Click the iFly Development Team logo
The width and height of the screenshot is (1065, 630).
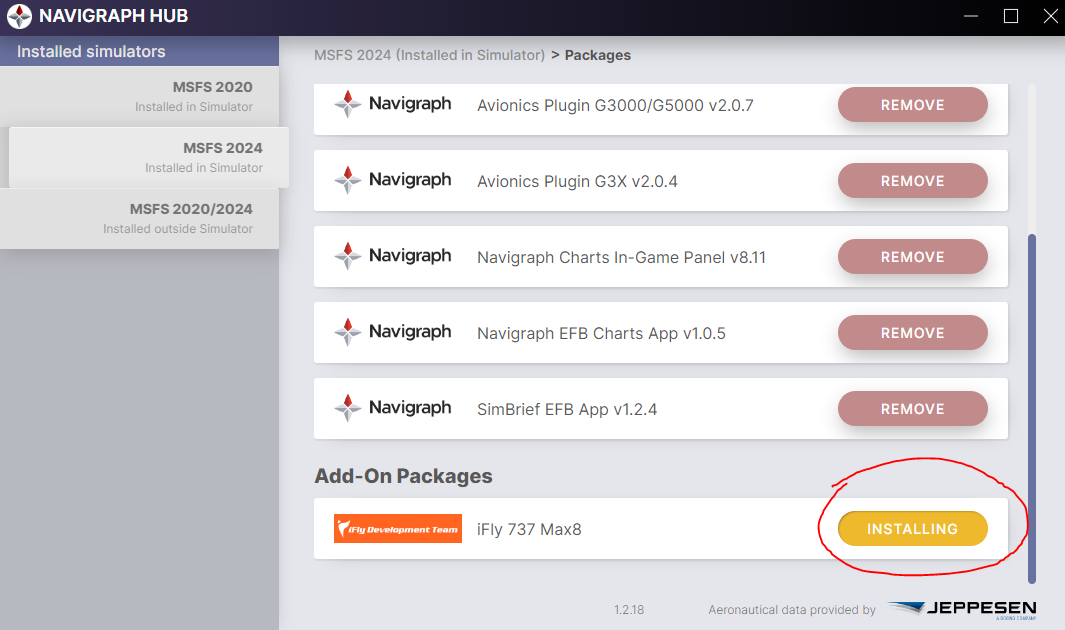coord(397,528)
